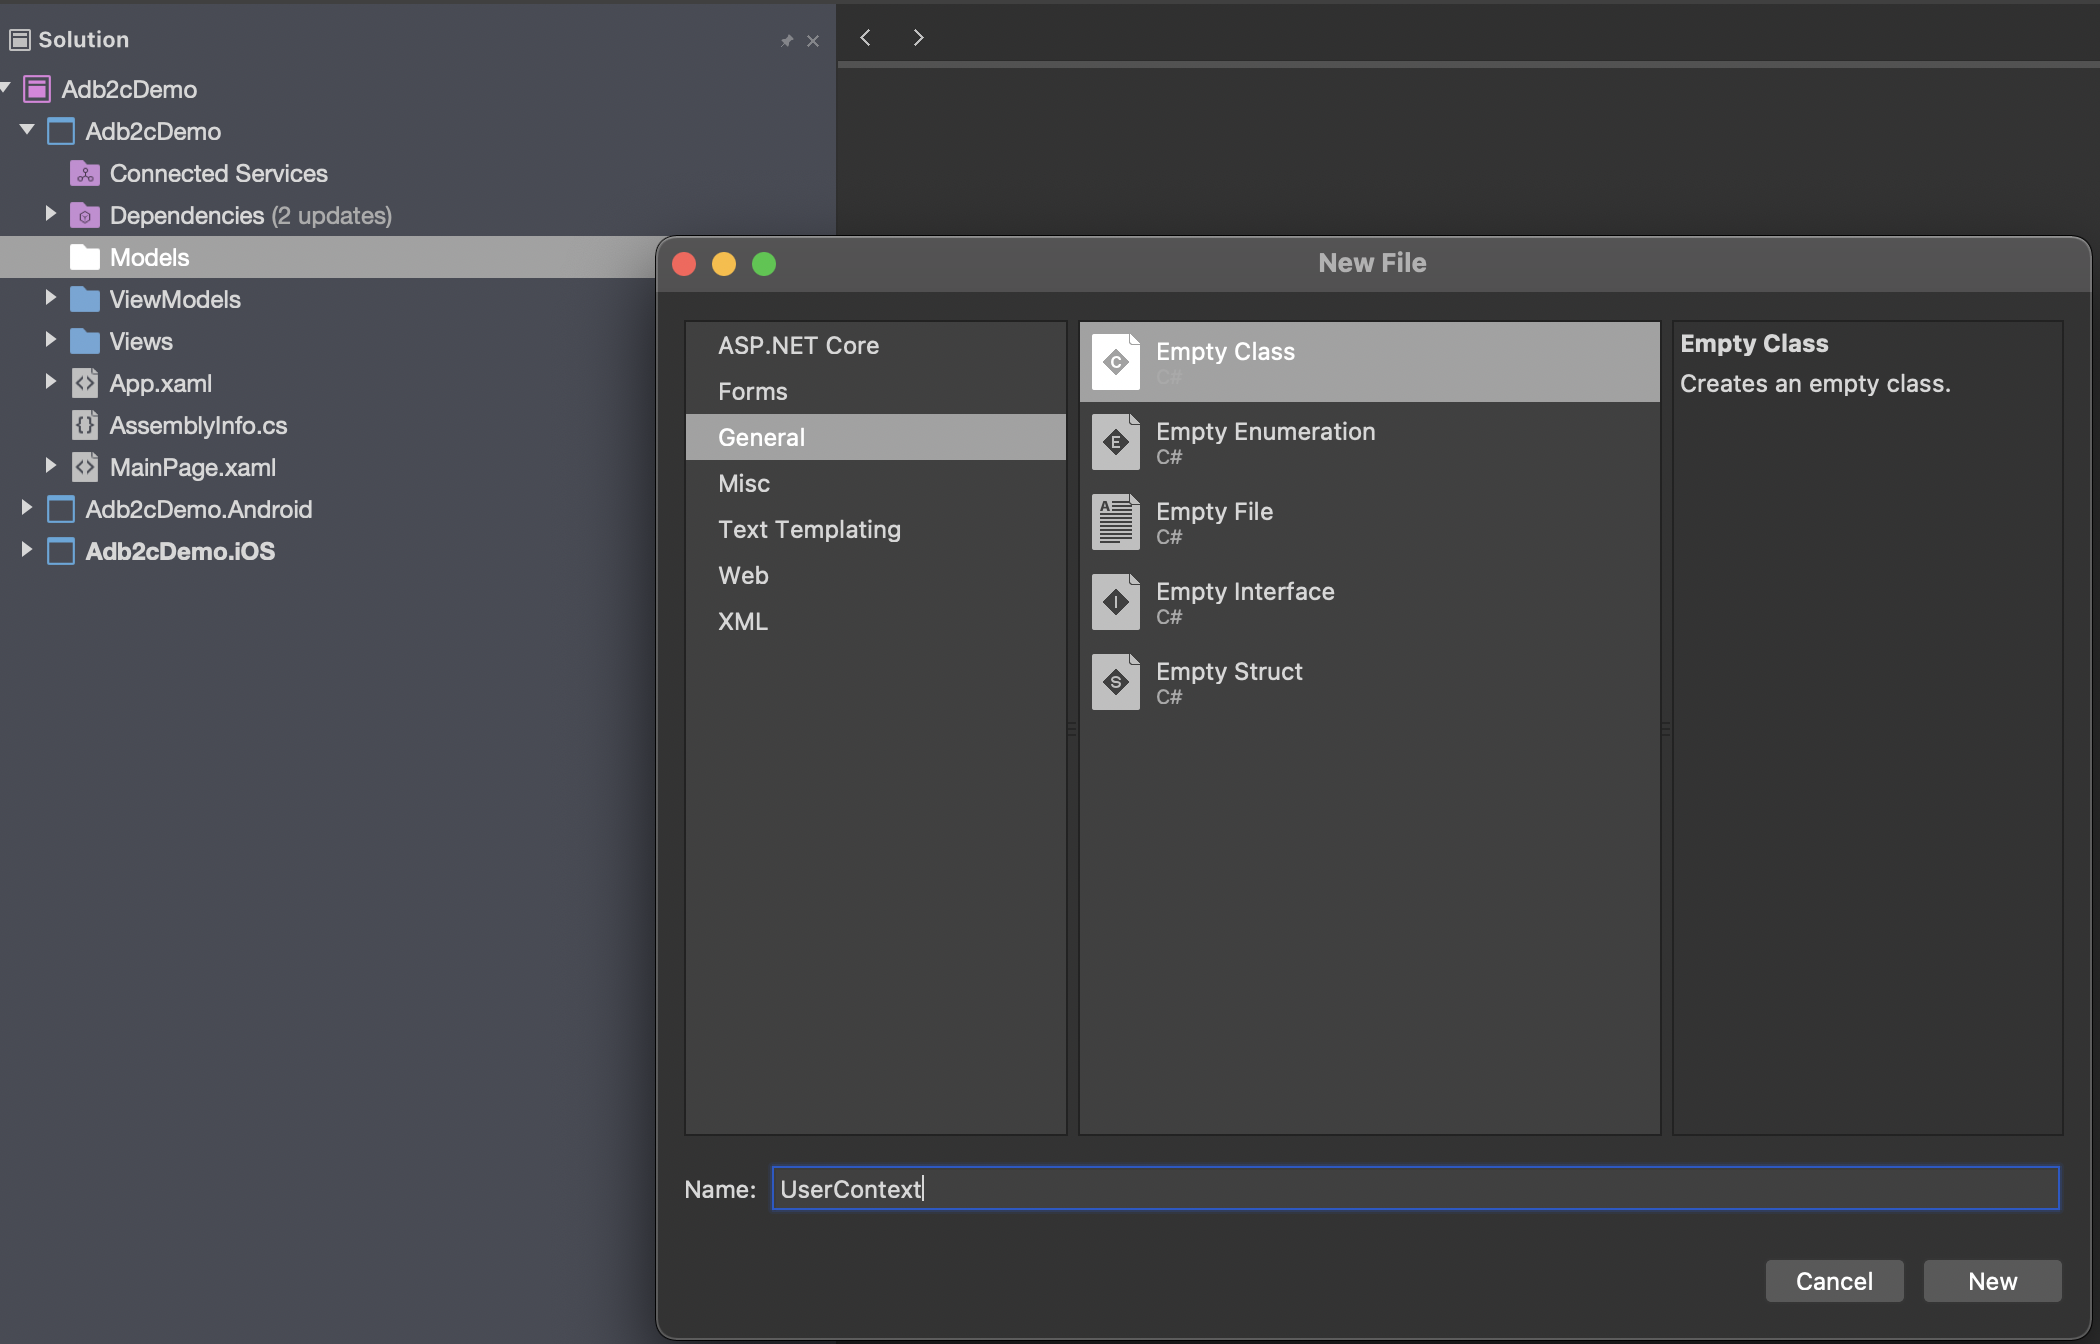Collapse the Adb2cDemo project node

click(27, 130)
